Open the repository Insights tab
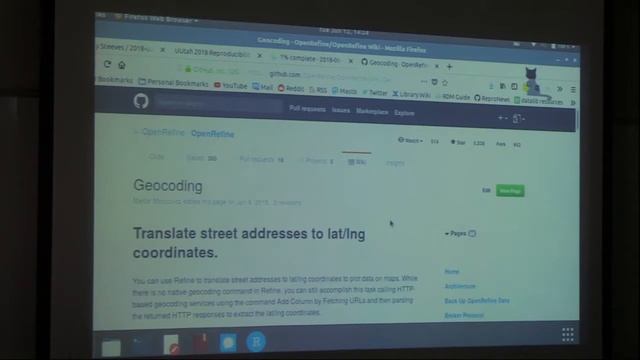Screen dimensions: 640x360 395,163
